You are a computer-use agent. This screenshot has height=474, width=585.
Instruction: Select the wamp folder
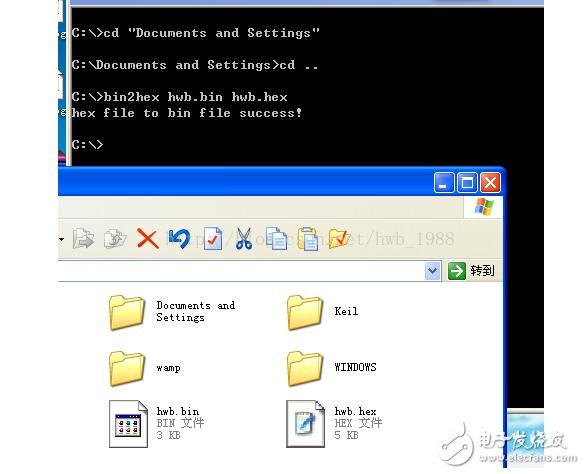pyautogui.click(x=145, y=368)
